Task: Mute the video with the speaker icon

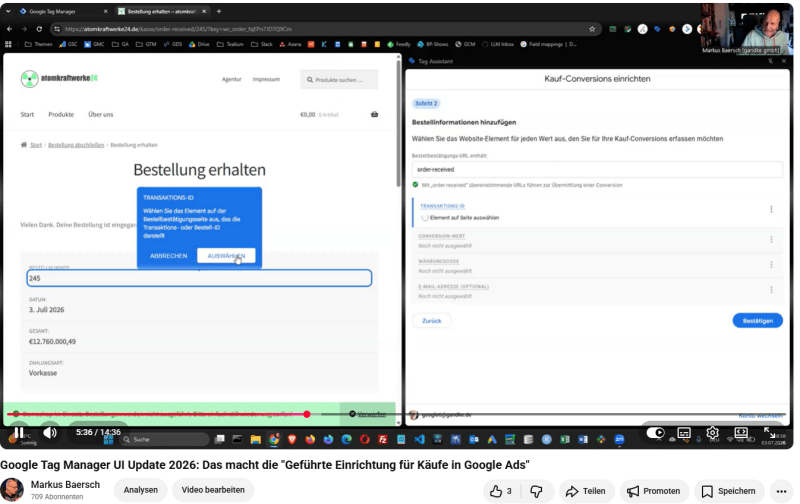Action: [49, 433]
